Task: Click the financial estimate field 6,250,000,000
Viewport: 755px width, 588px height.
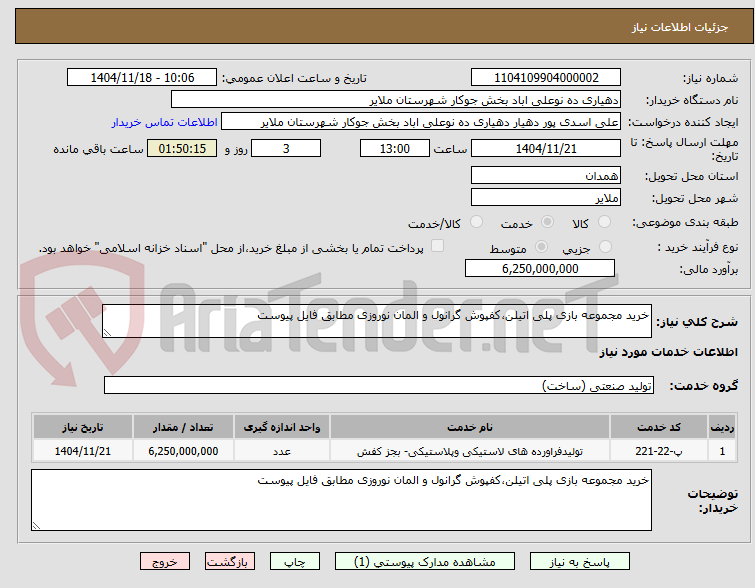Action: (540, 268)
